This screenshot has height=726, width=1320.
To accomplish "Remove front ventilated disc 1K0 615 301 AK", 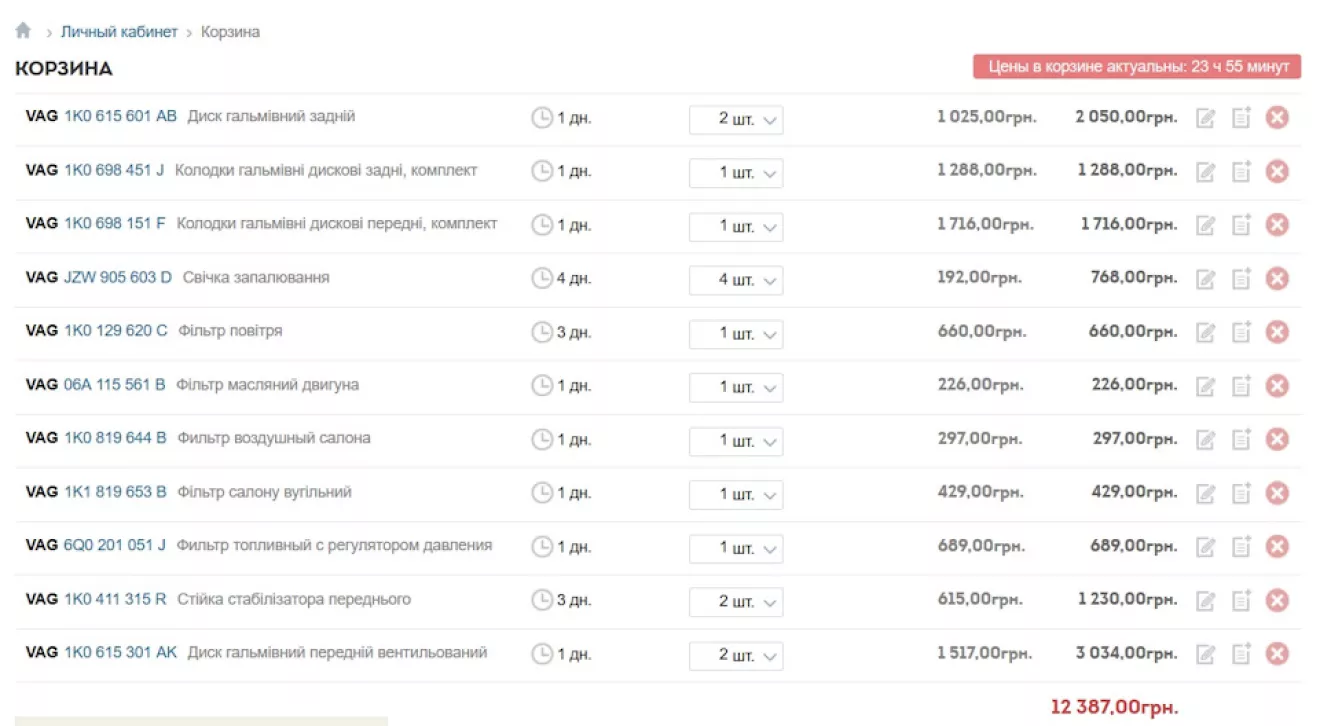I will pos(1277,654).
